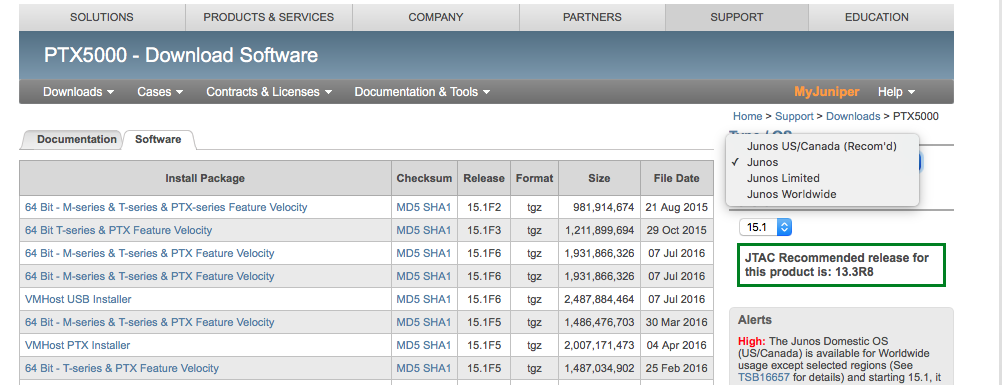The height and width of the screenshot is (385, 1002).
Task: Open MD5 checksum for VMHost PTX Installer
Action: pos(408,345)
